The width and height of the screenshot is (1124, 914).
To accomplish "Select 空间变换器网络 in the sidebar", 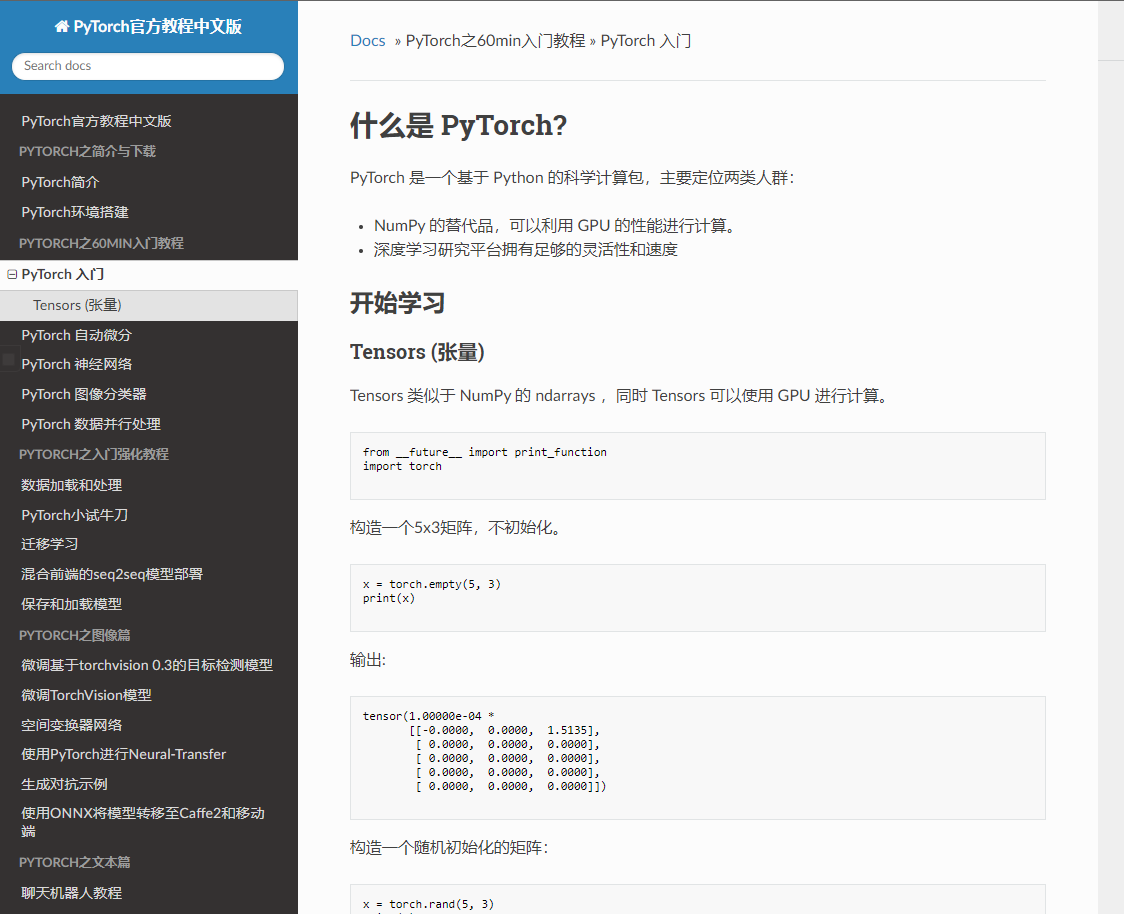I will pos(66,724).
